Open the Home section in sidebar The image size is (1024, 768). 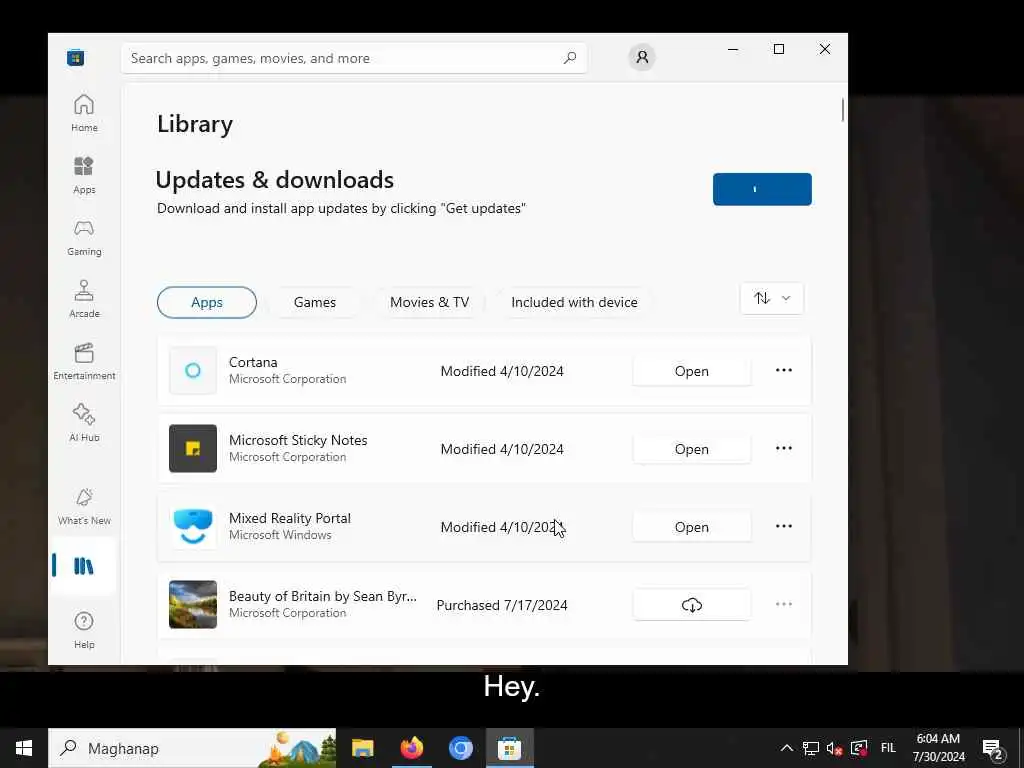[x=84, y=113]
